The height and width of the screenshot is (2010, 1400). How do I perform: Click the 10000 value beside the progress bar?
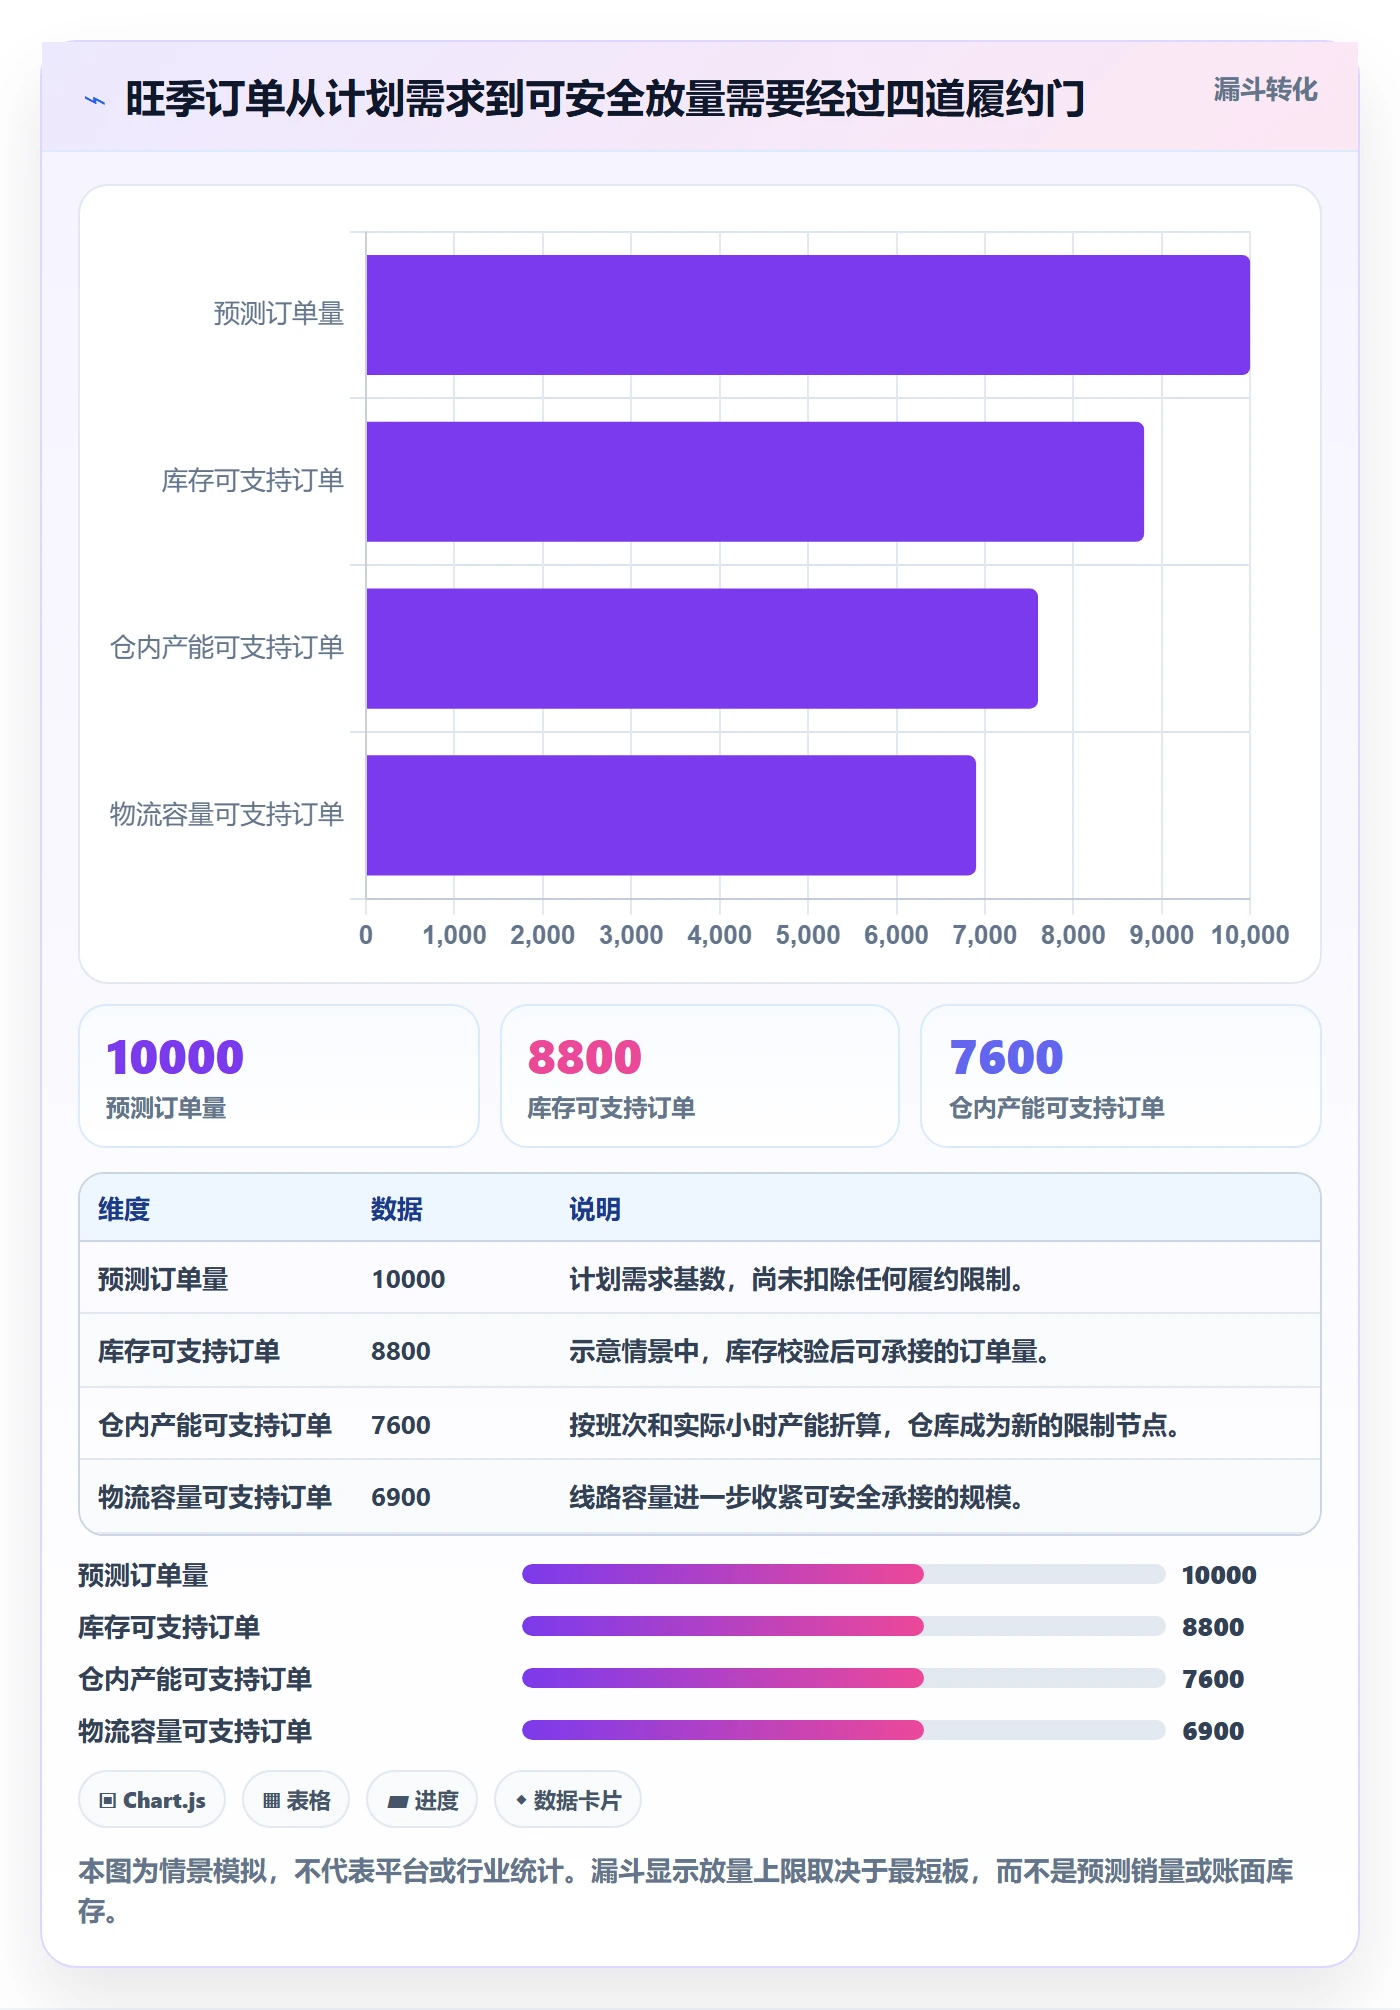pos(1219,1575)
